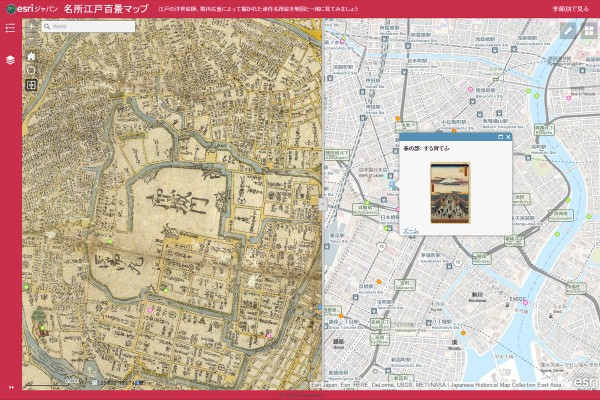Open the basemap gallery grid icon

(x=588, y=30)
